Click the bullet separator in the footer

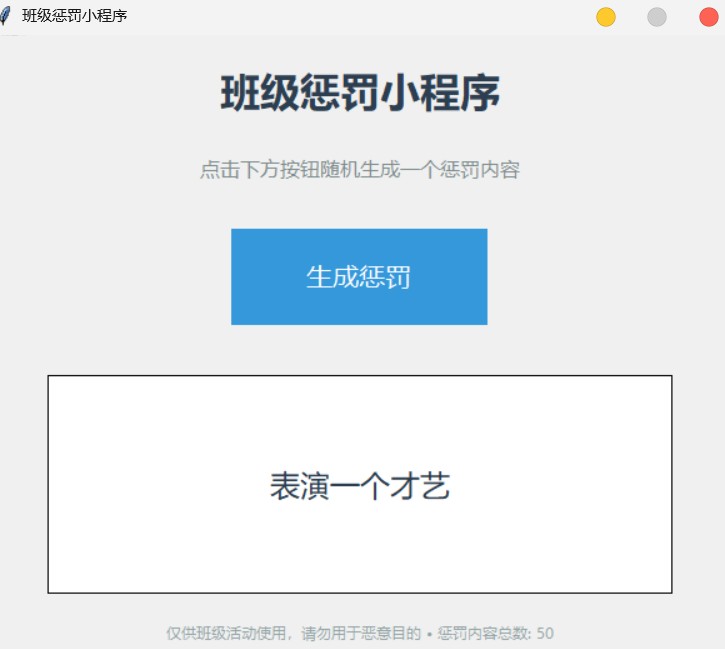[x=430, y=634]
